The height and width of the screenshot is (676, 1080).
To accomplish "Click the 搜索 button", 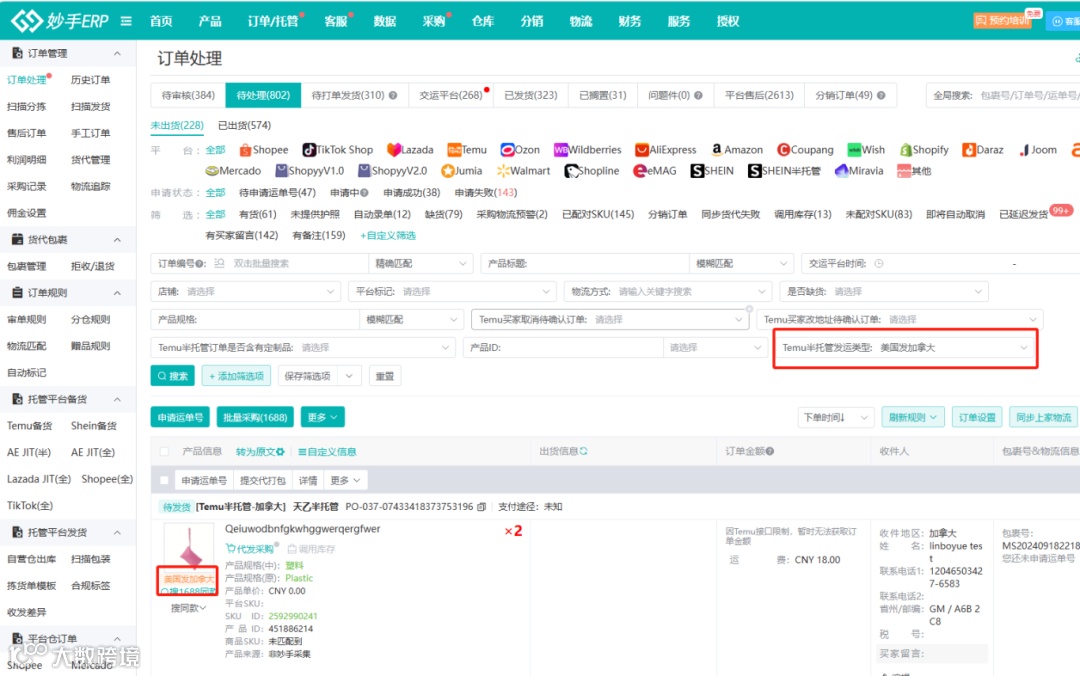I will point(173,376).
